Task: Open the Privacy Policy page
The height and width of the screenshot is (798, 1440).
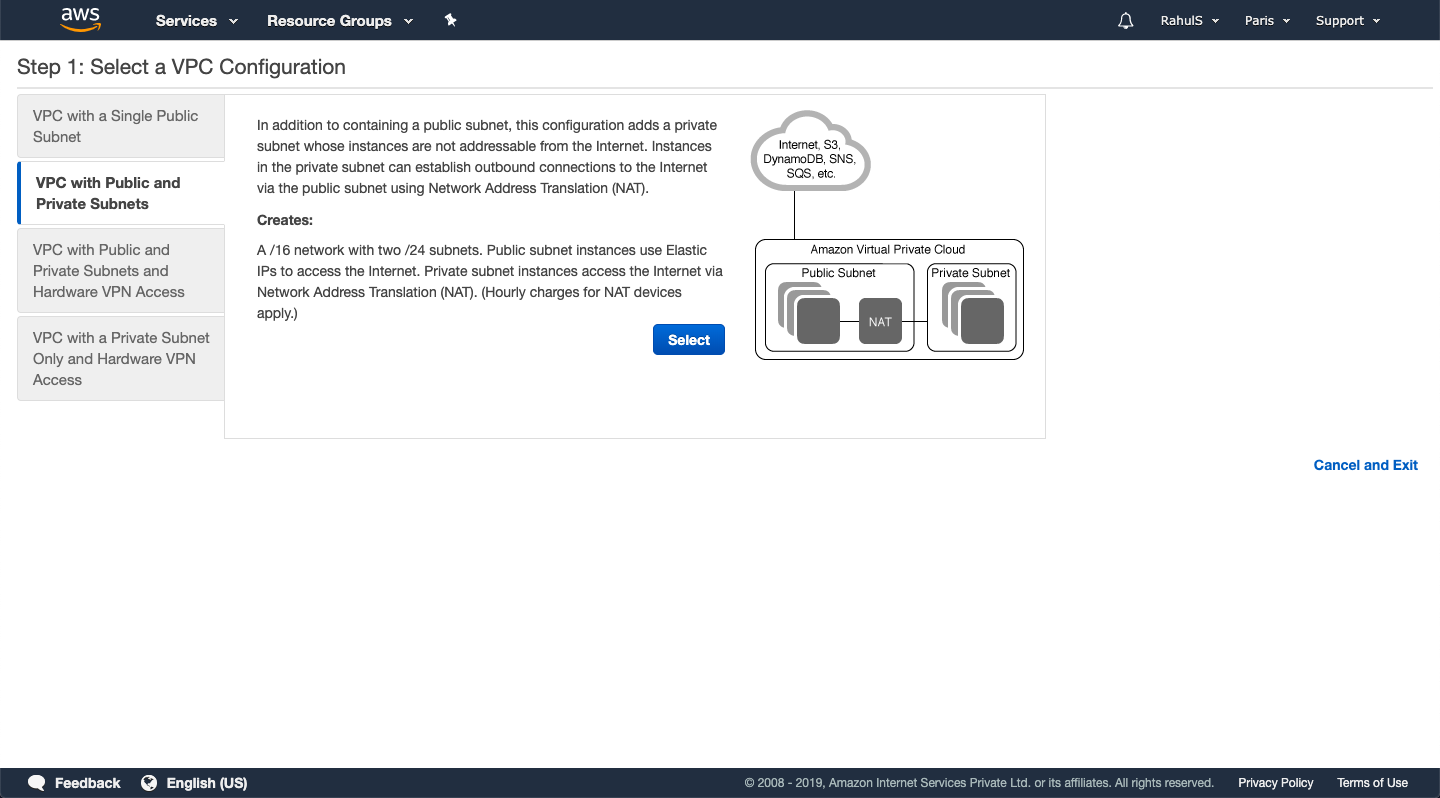Action: (x=1275, y=783)
